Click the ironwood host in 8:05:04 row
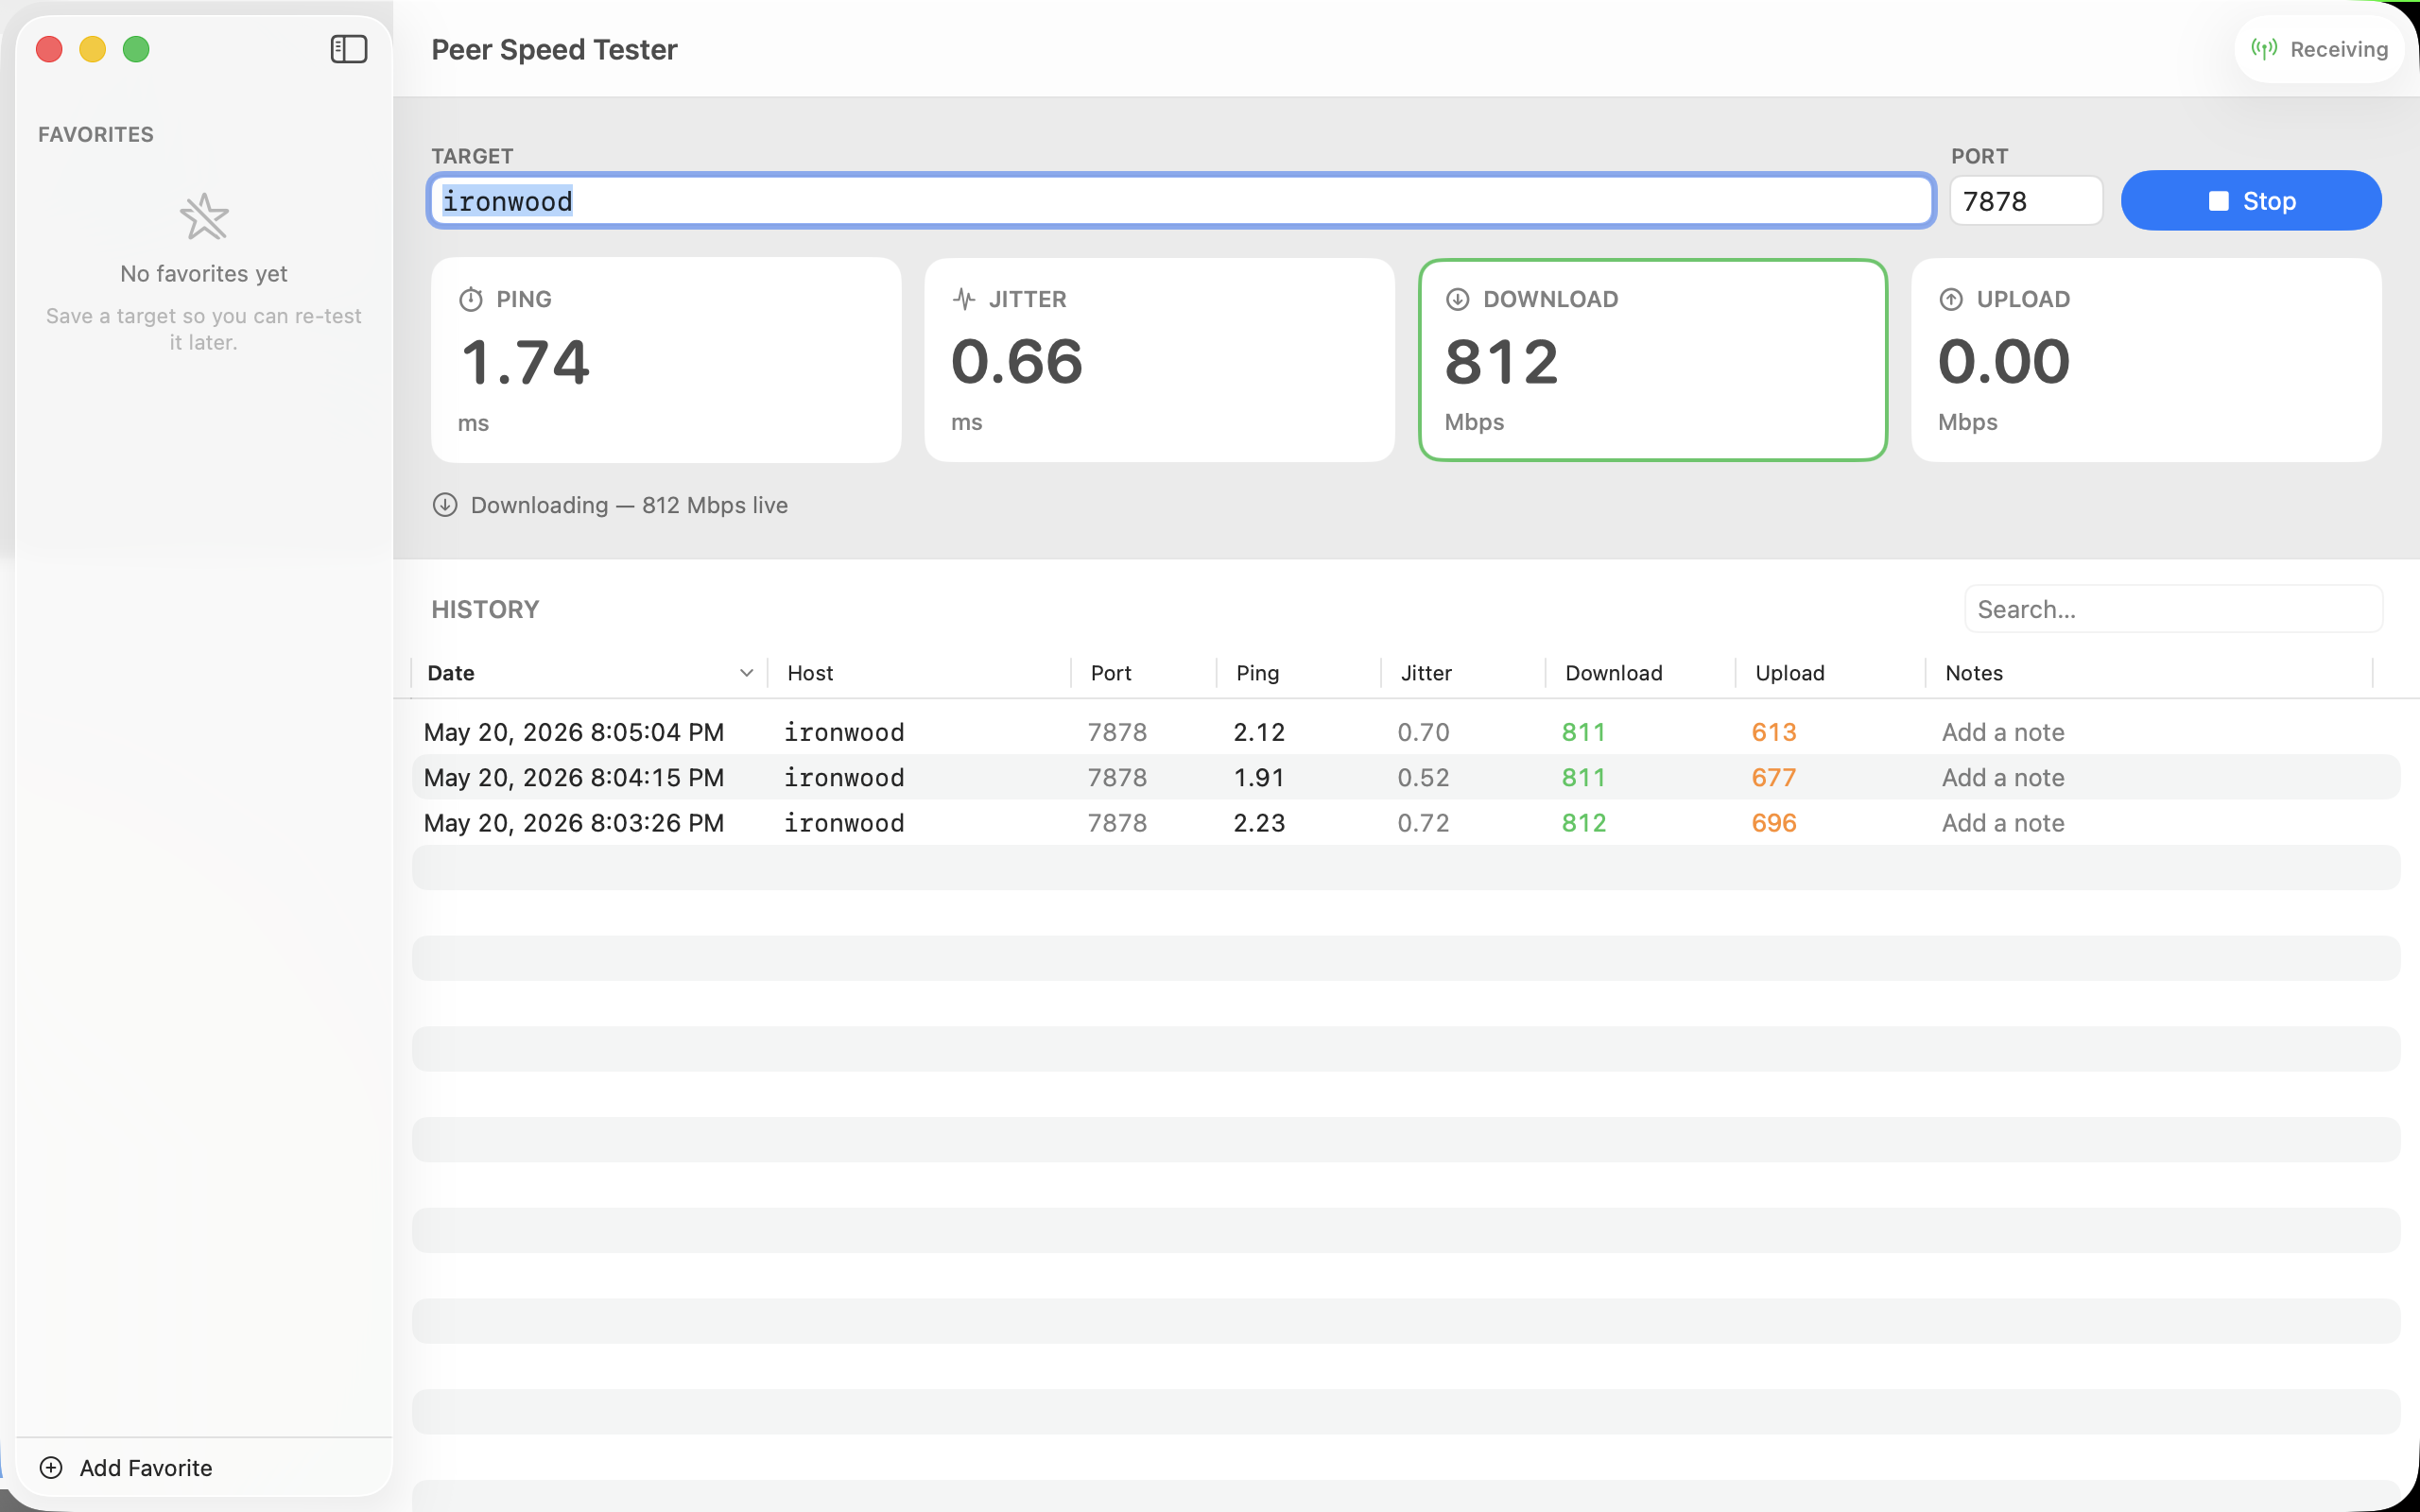Screen dimensions: 2420x1512 [x=844, y=732]
